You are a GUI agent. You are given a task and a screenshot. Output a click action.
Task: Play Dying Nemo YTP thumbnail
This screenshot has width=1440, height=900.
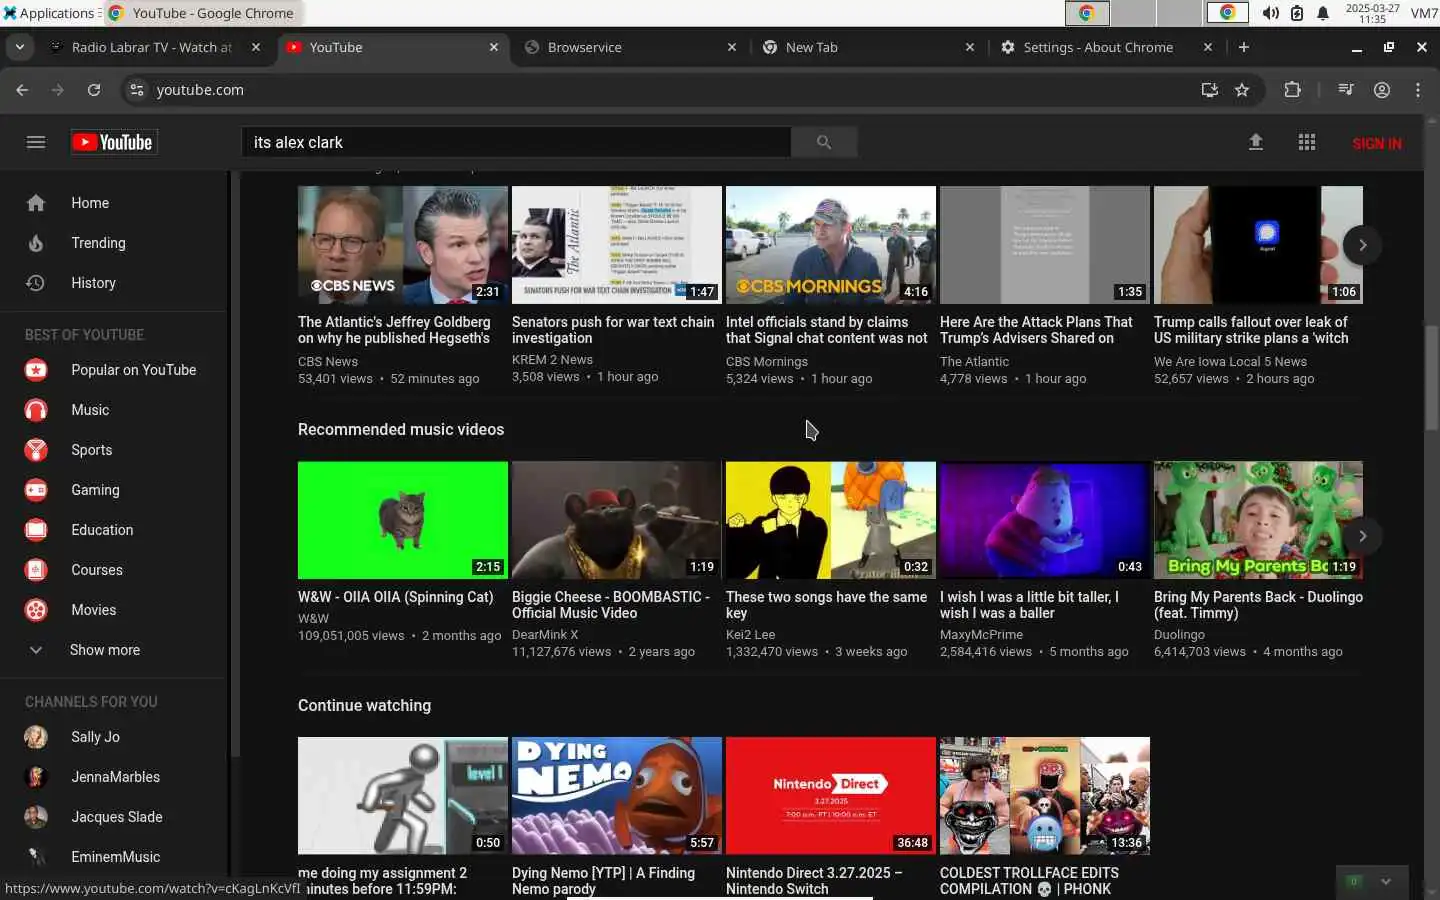pyautogui.click(x=617, y=796)
